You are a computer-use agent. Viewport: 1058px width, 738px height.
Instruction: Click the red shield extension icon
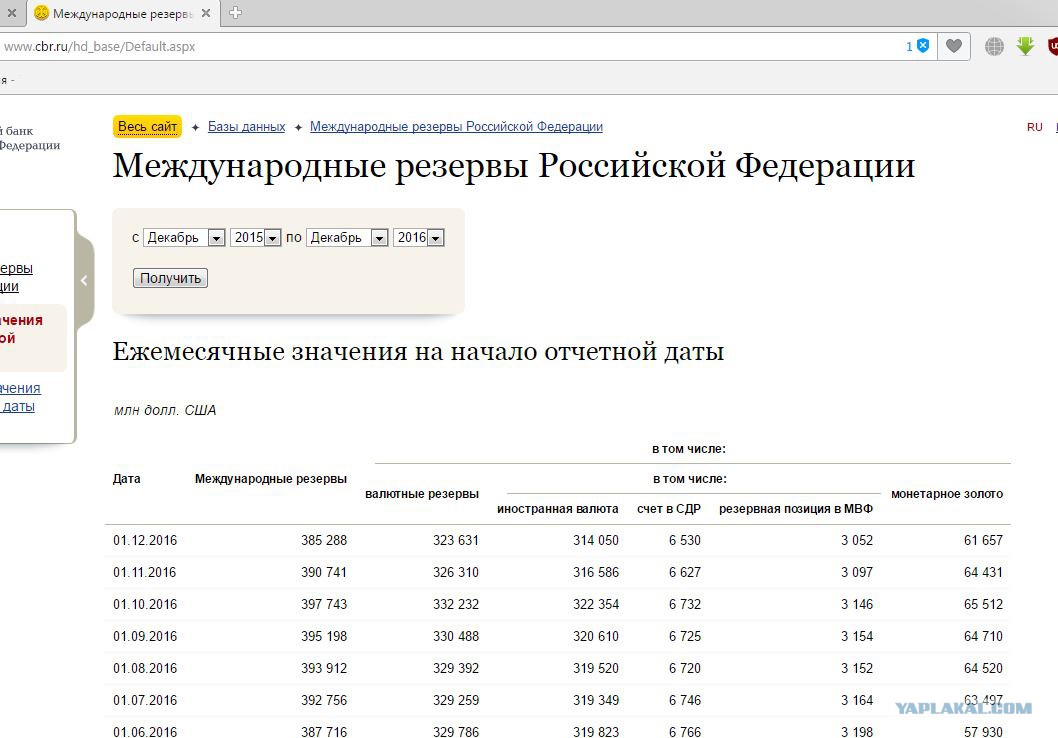coord(1053,46)
